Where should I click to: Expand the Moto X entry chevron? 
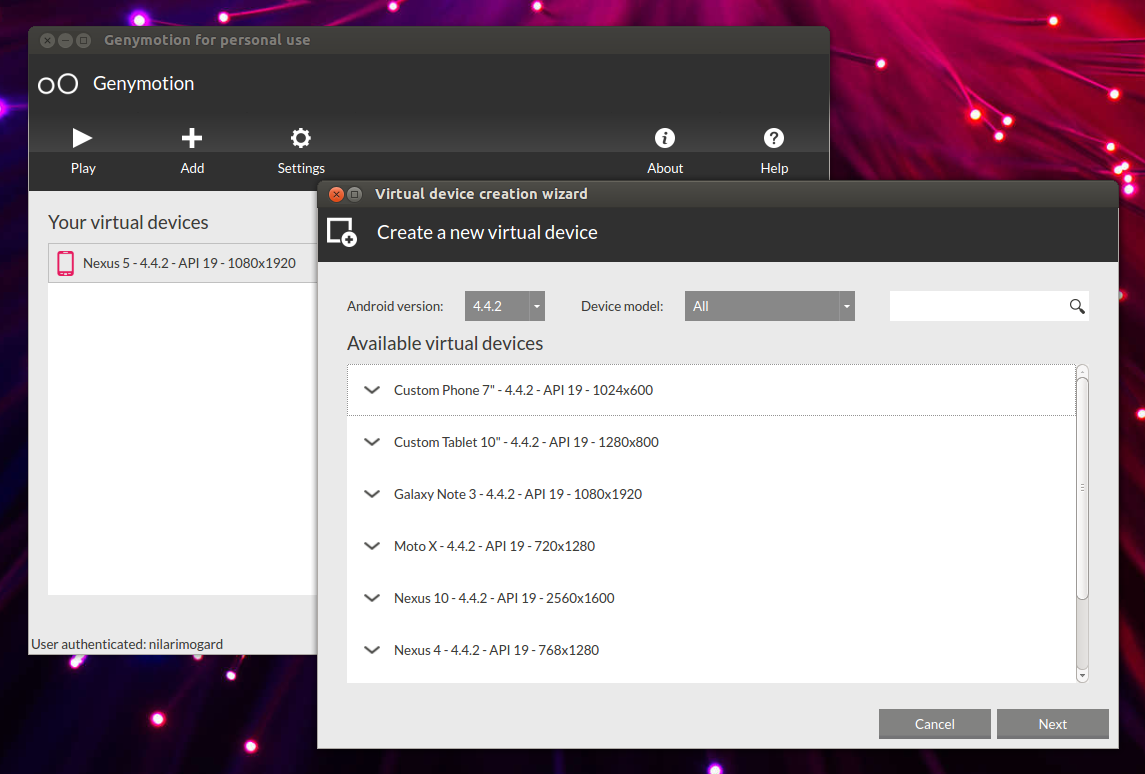tap(372, 546)
